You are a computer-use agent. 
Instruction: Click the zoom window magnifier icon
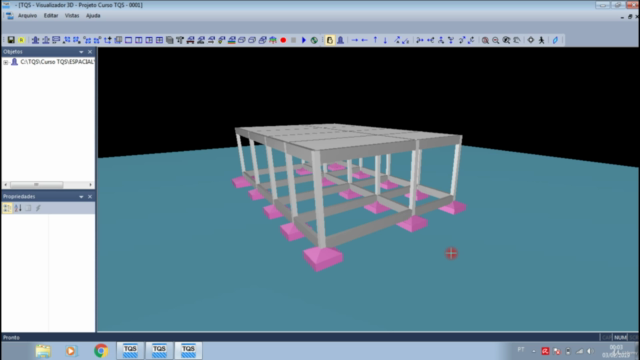click(506, 40)
